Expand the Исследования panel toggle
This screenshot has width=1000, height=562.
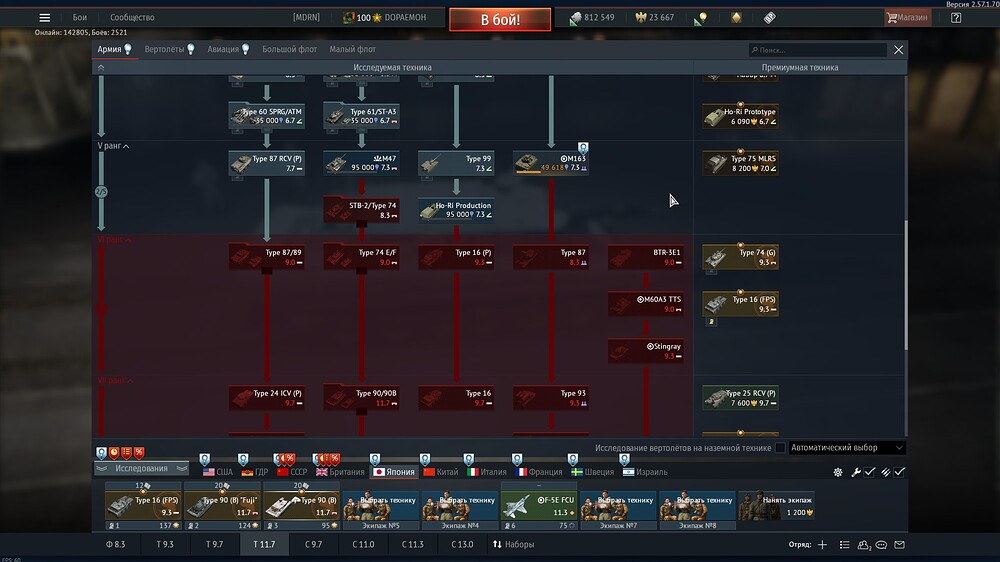142,468
